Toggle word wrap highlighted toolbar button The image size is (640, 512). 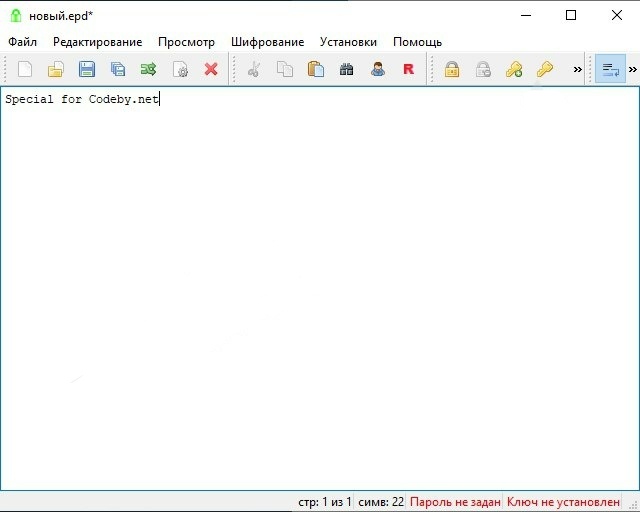coord(610,69)
